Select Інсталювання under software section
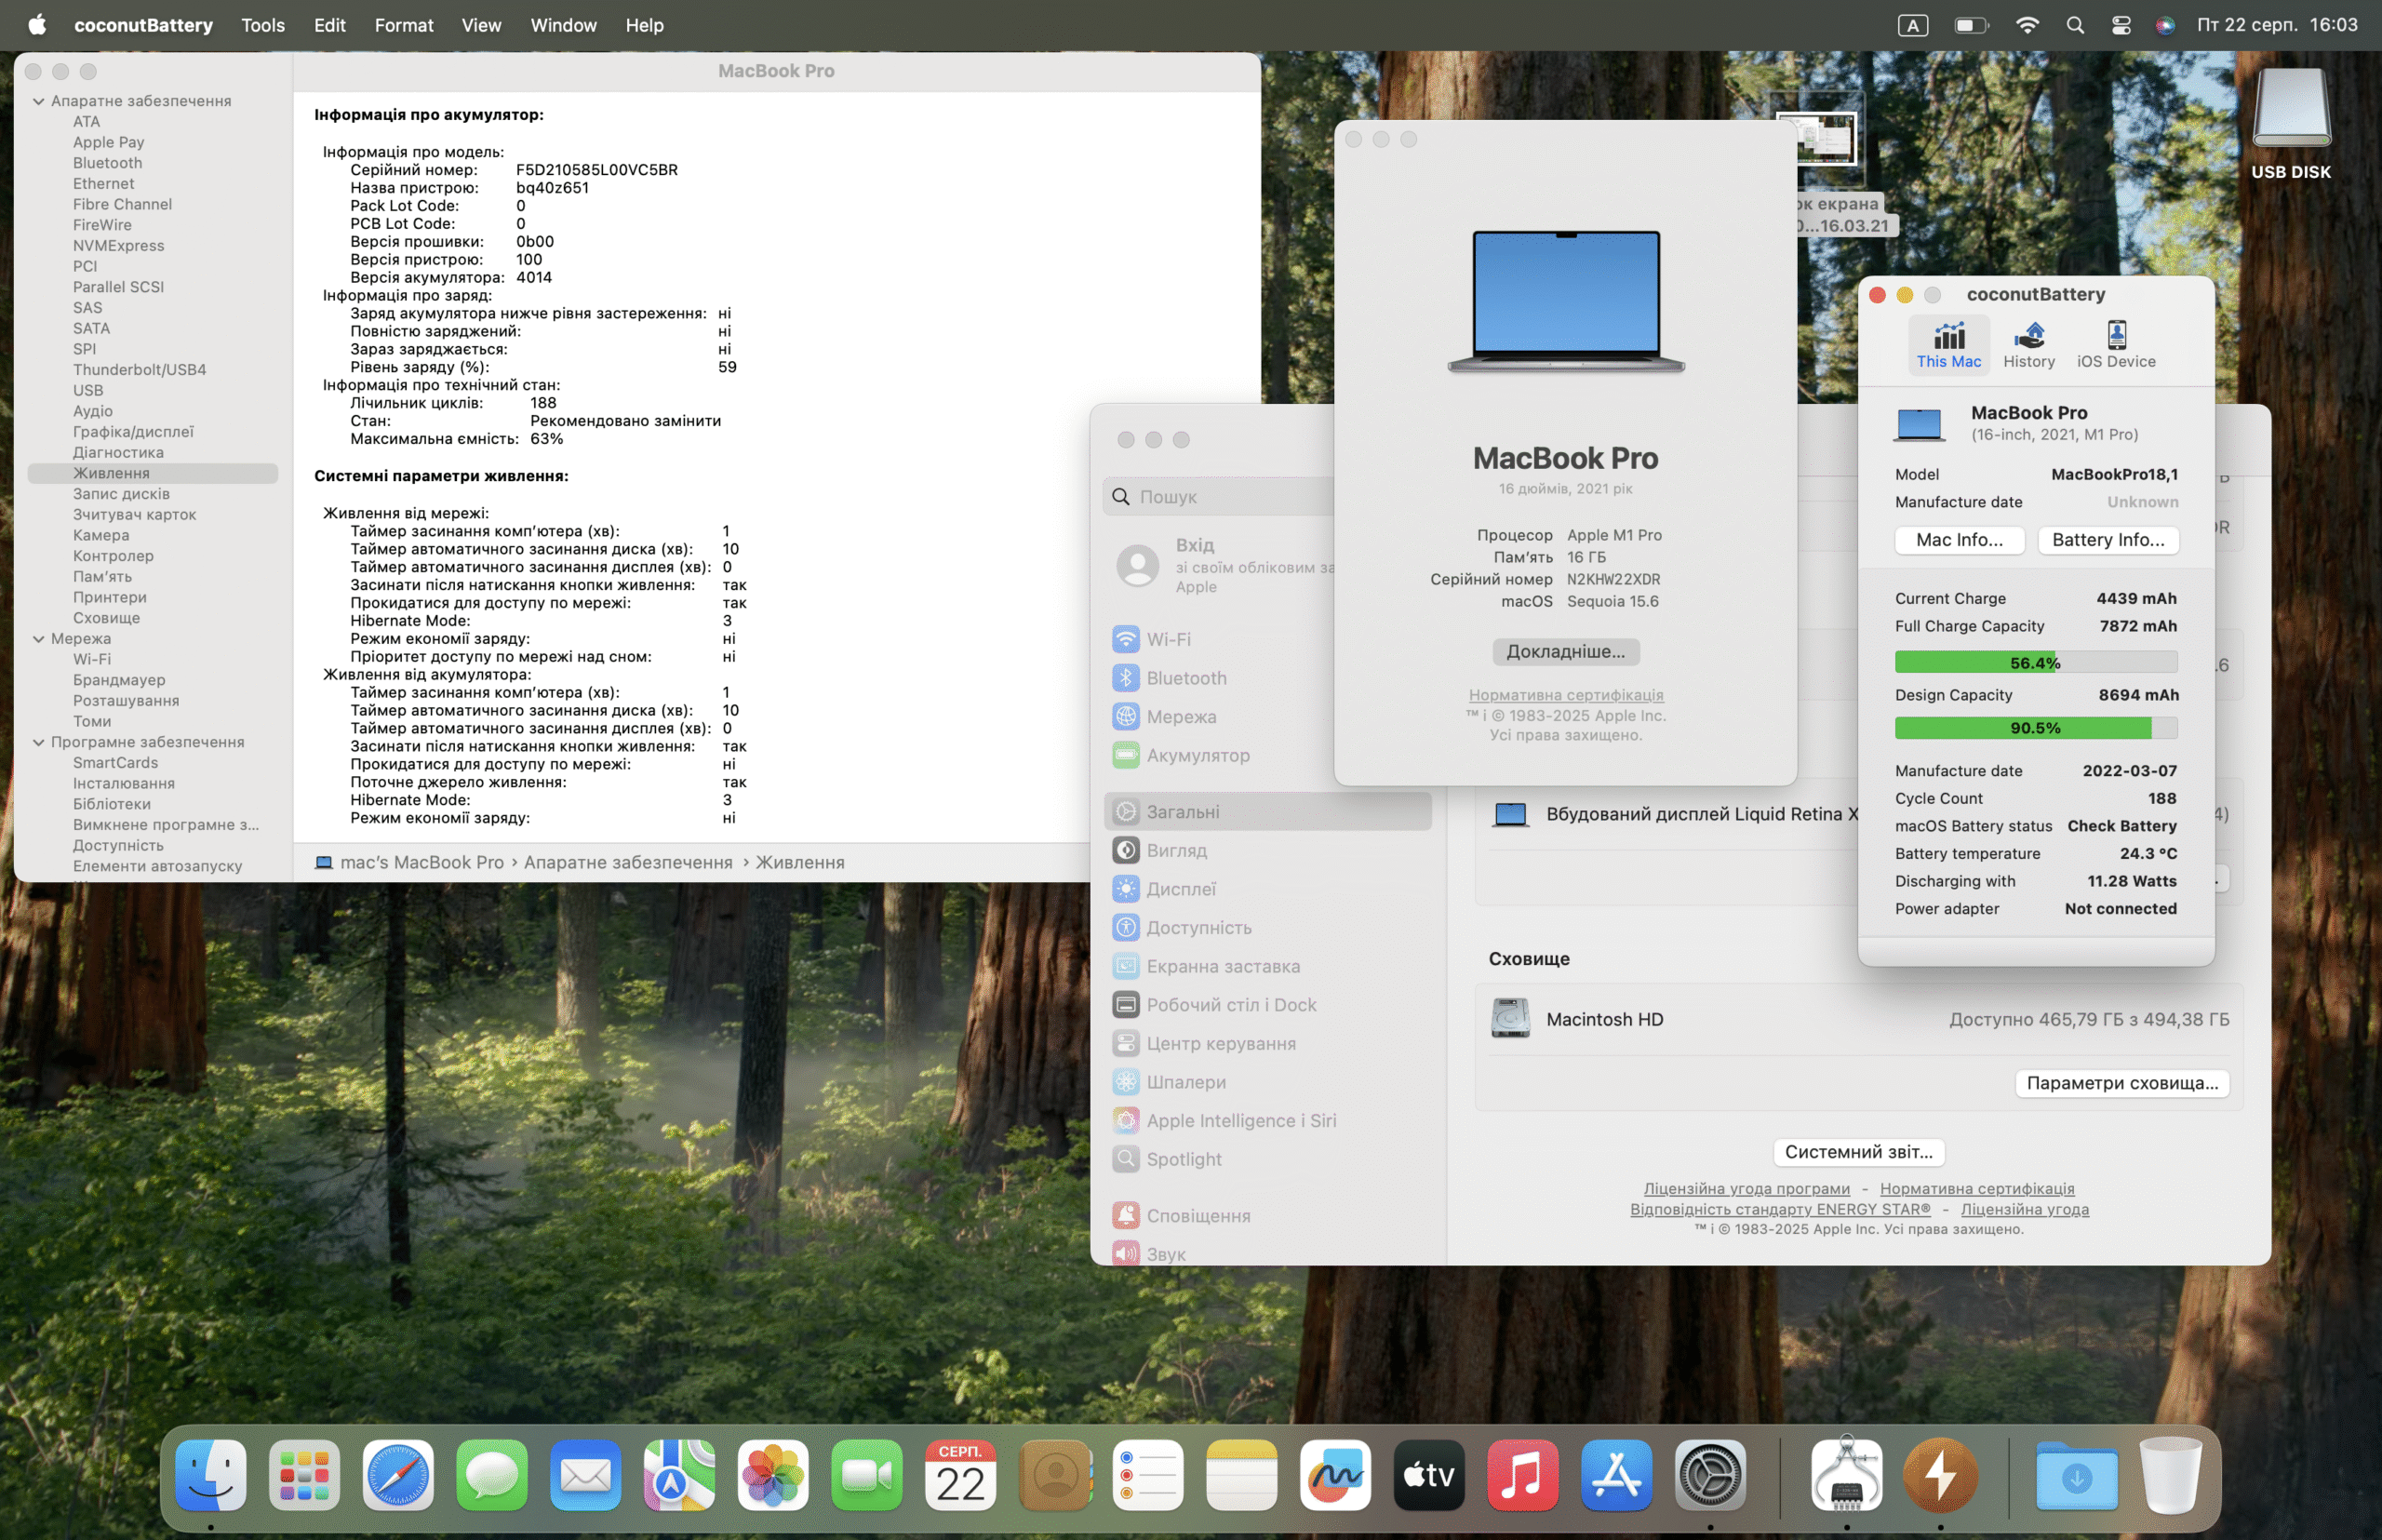 123,783
